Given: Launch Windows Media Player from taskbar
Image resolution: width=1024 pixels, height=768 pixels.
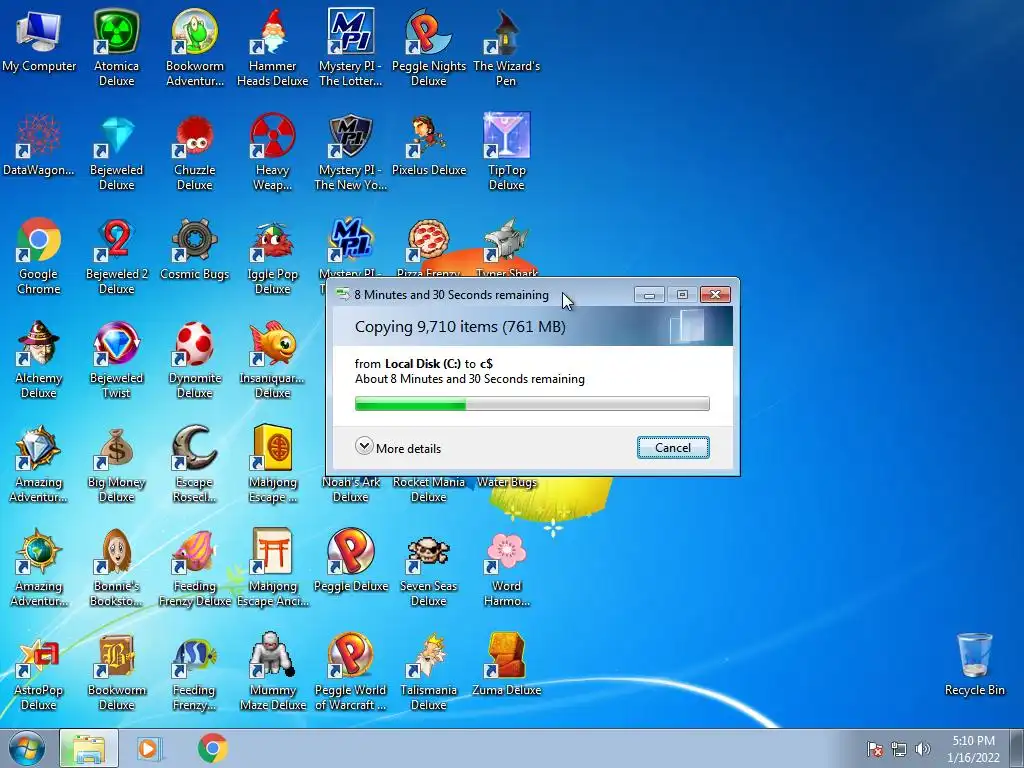Looking at the screenshot, I should tap(149, 748).
